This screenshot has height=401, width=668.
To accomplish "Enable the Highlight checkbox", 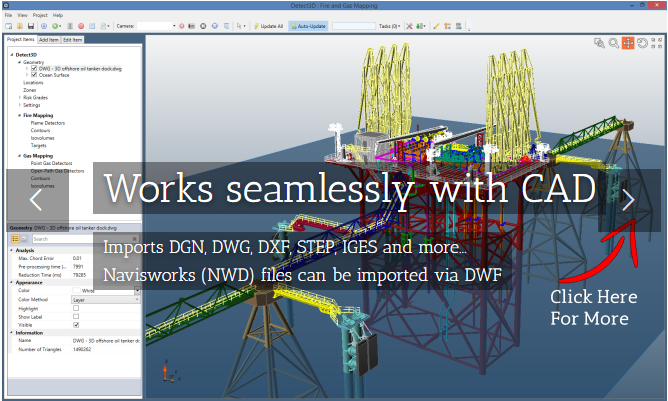I will click(x=76, y=308).
